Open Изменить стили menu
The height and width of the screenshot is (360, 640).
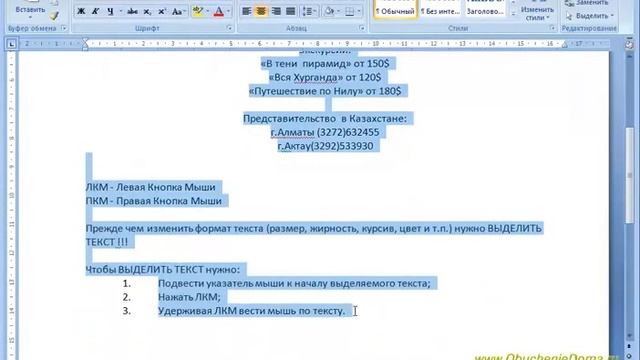tap(537, 11)
